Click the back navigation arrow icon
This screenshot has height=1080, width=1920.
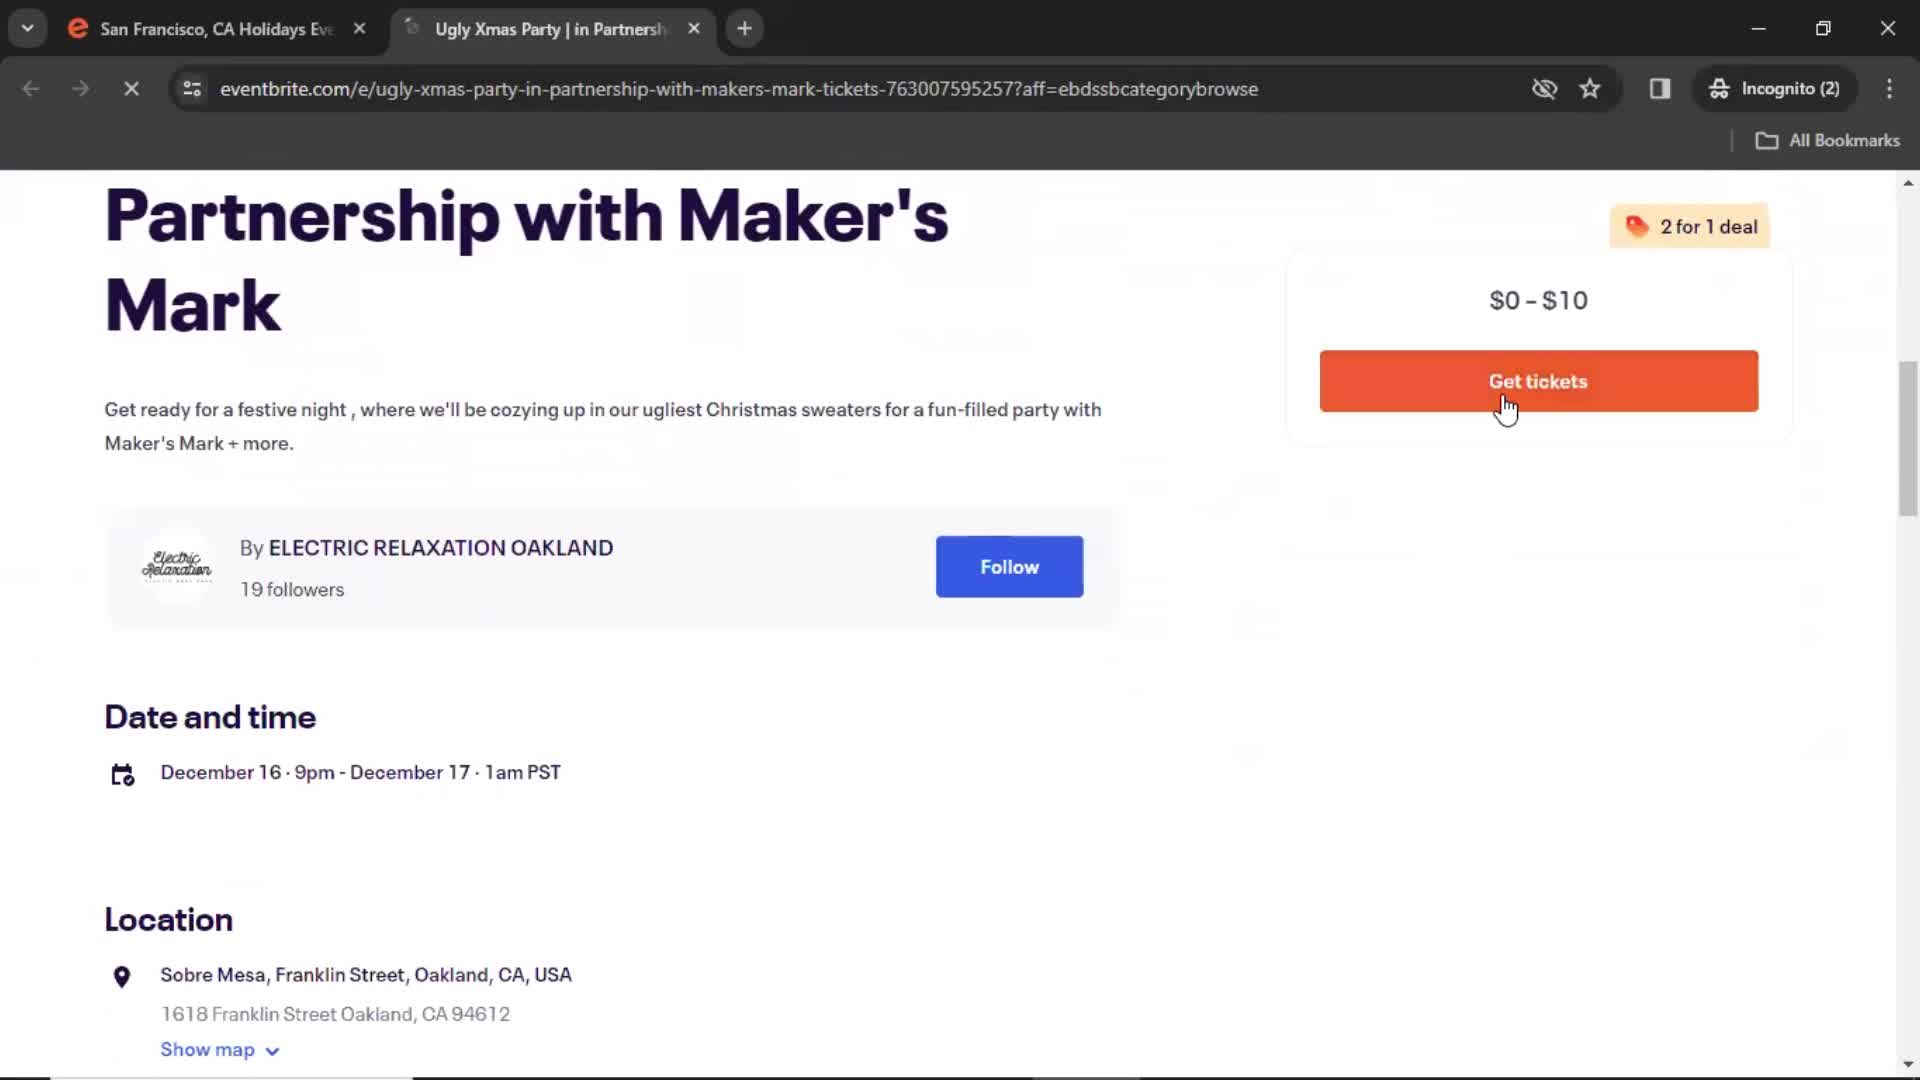click(30, 88)
